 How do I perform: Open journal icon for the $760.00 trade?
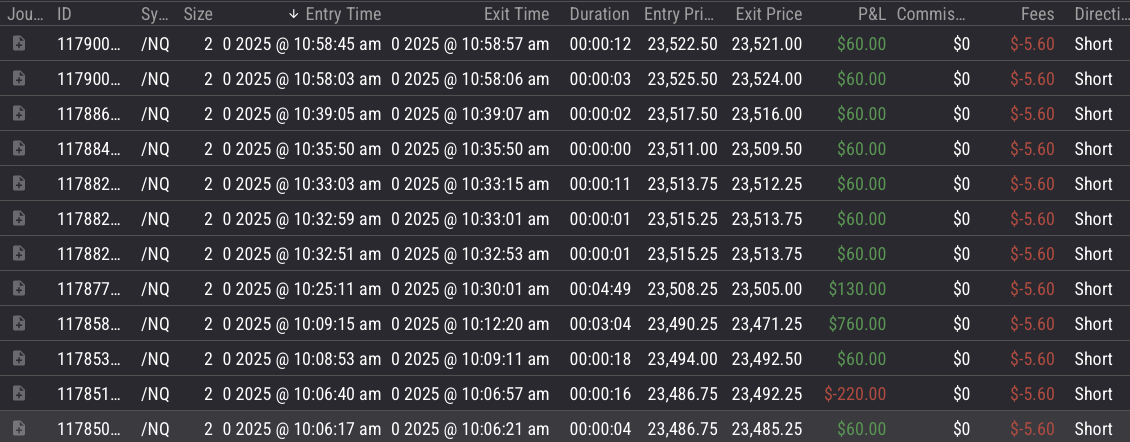pyautogui.click(x=18, y=324)
